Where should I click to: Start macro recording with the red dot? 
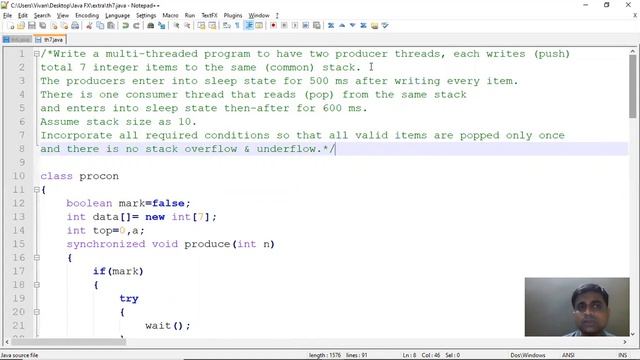pyautogui.click(x=273, y=26)
